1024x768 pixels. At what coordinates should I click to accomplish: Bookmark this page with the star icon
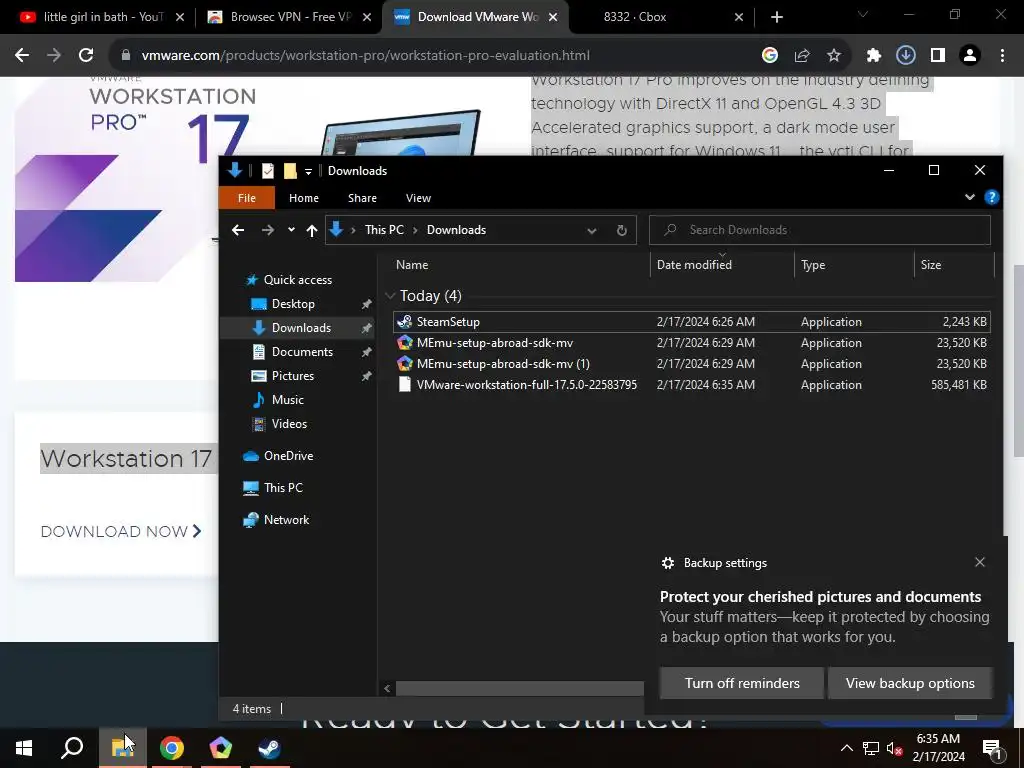834,56
